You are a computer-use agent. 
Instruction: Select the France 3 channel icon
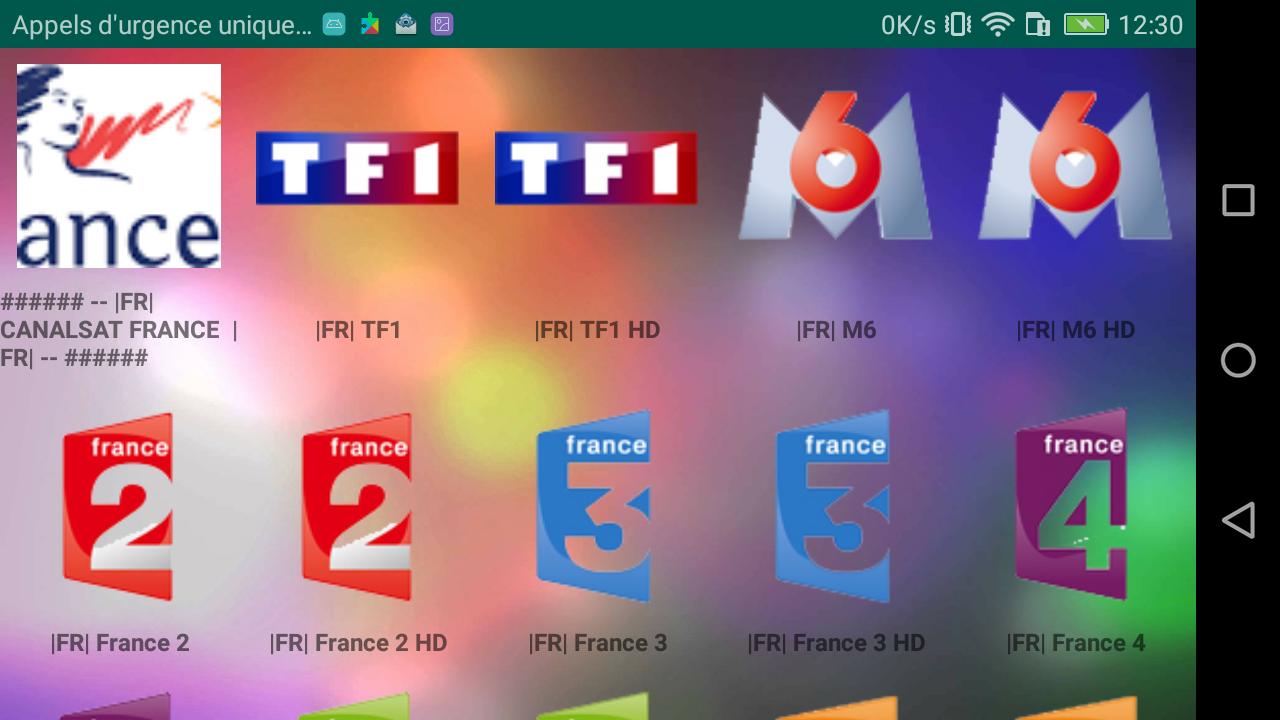tap(596, 507)
